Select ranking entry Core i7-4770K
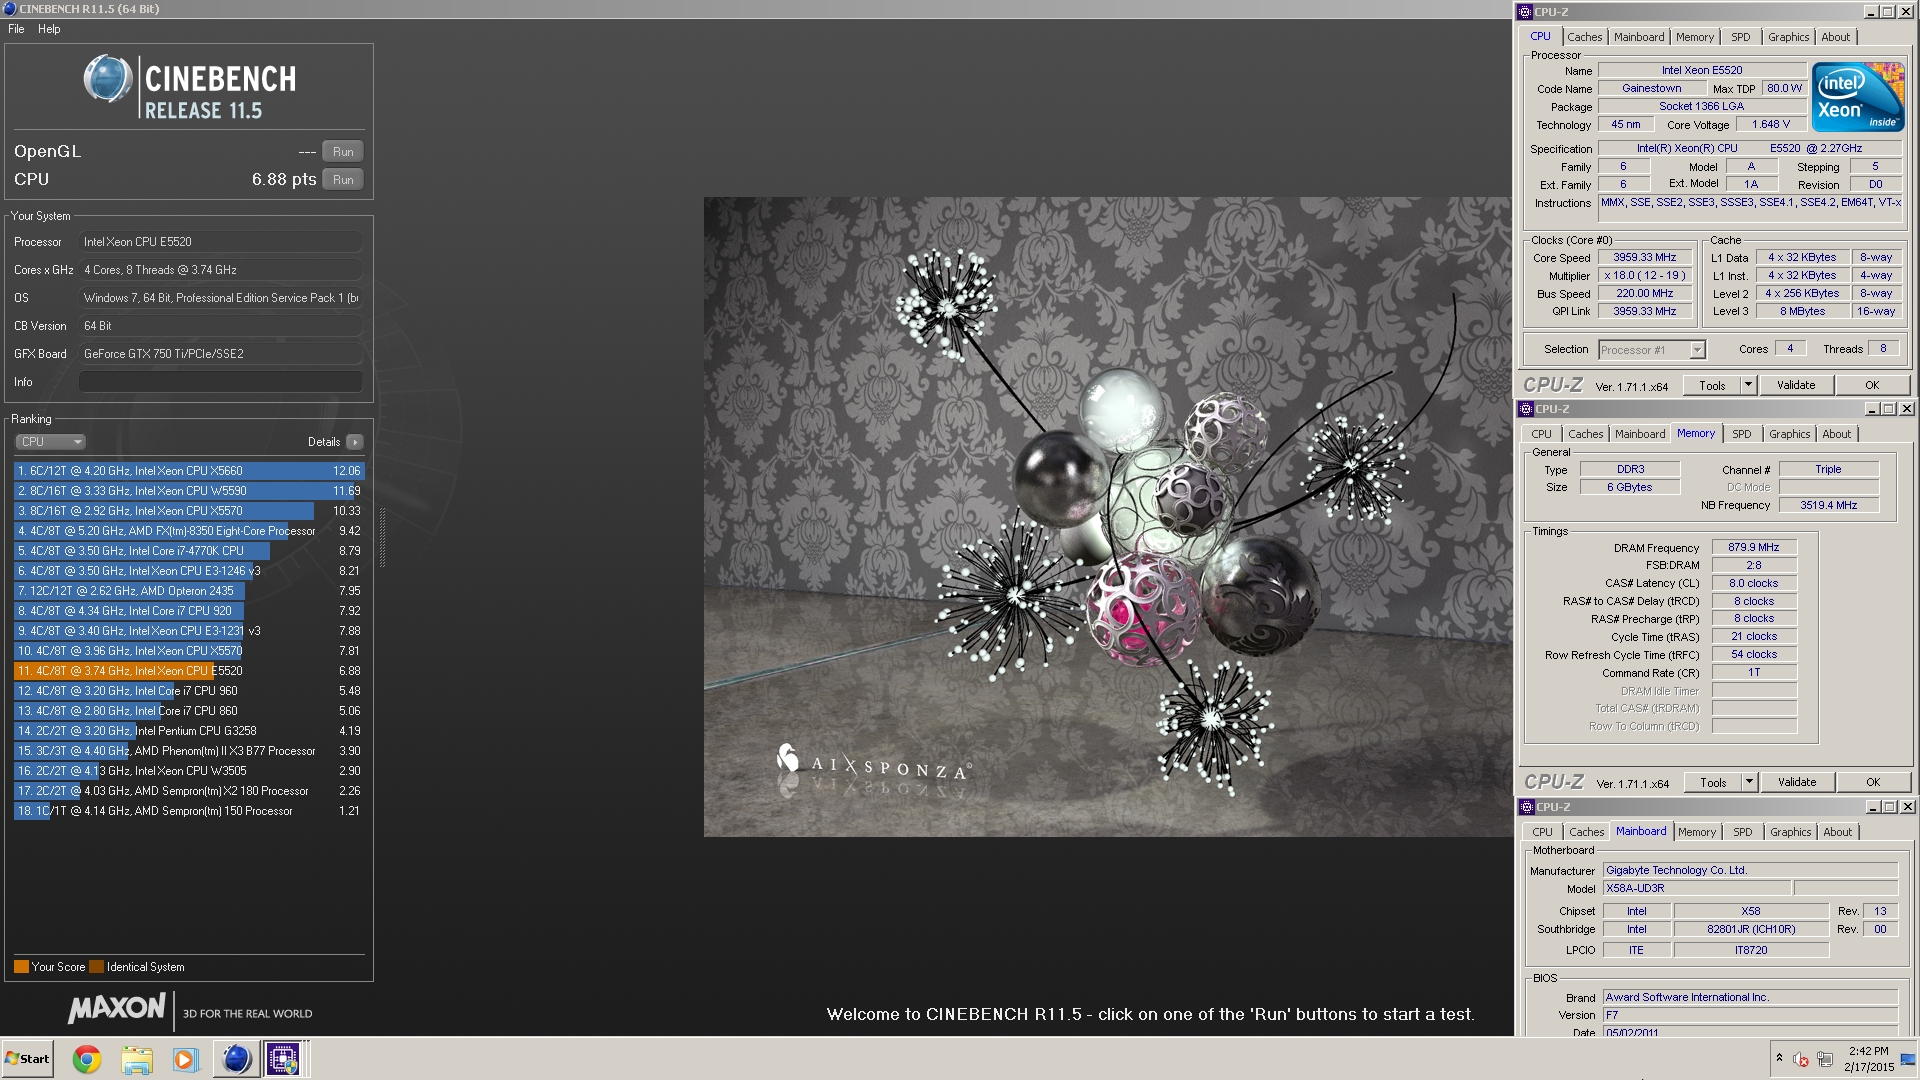Viewport: 1920px width, 1080px height. pyautogui.click(x=189, y=551)
